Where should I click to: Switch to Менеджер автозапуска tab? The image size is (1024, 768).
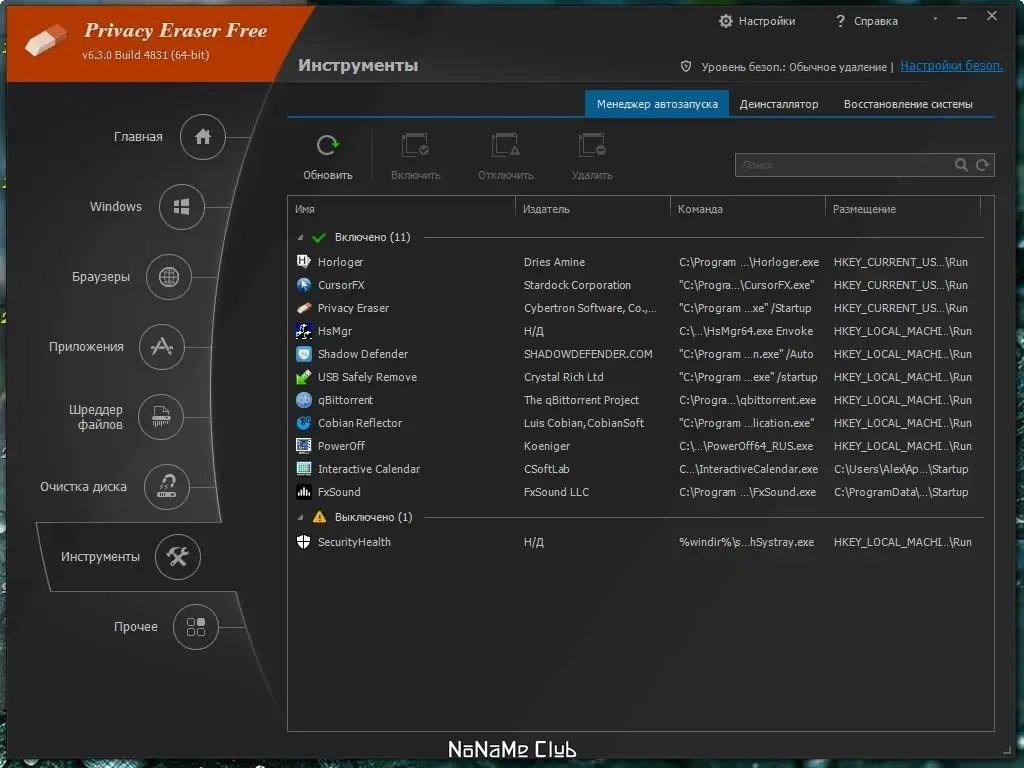click(x=657, y=104)
